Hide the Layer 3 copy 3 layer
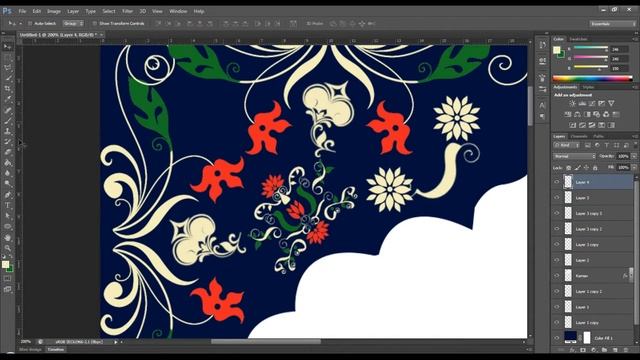640x360 pixels. click(x=557, y=213)
